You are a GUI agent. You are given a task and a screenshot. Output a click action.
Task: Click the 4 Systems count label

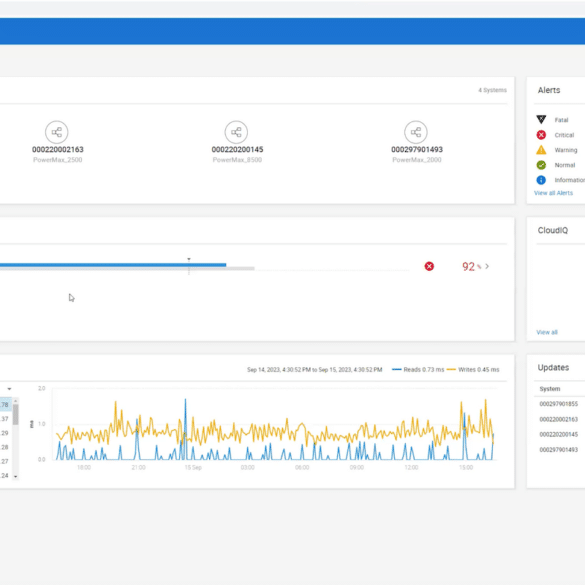[492, 90]
